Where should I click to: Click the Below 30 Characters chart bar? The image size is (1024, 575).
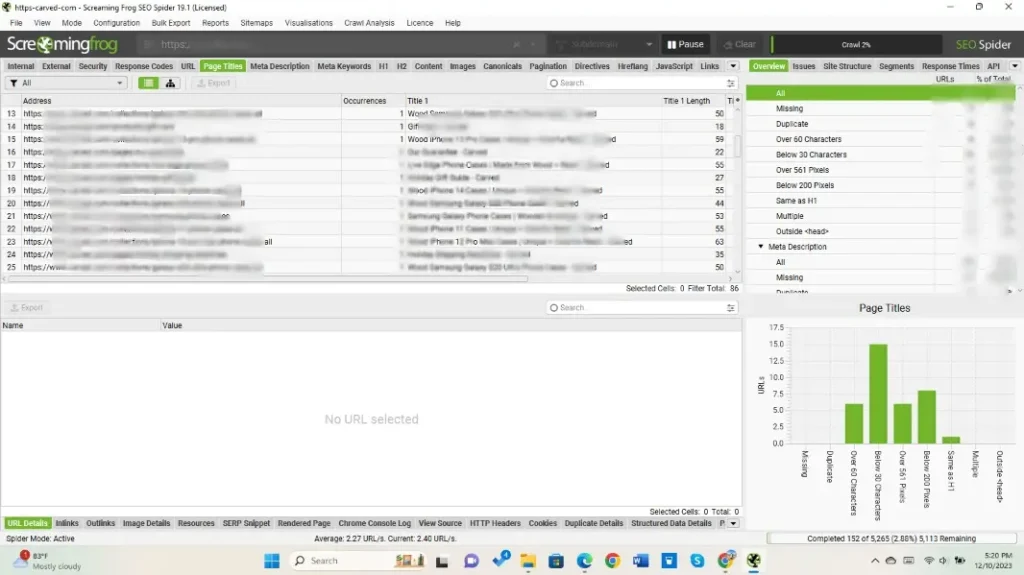pyautogui.click(x=878, y=394)
